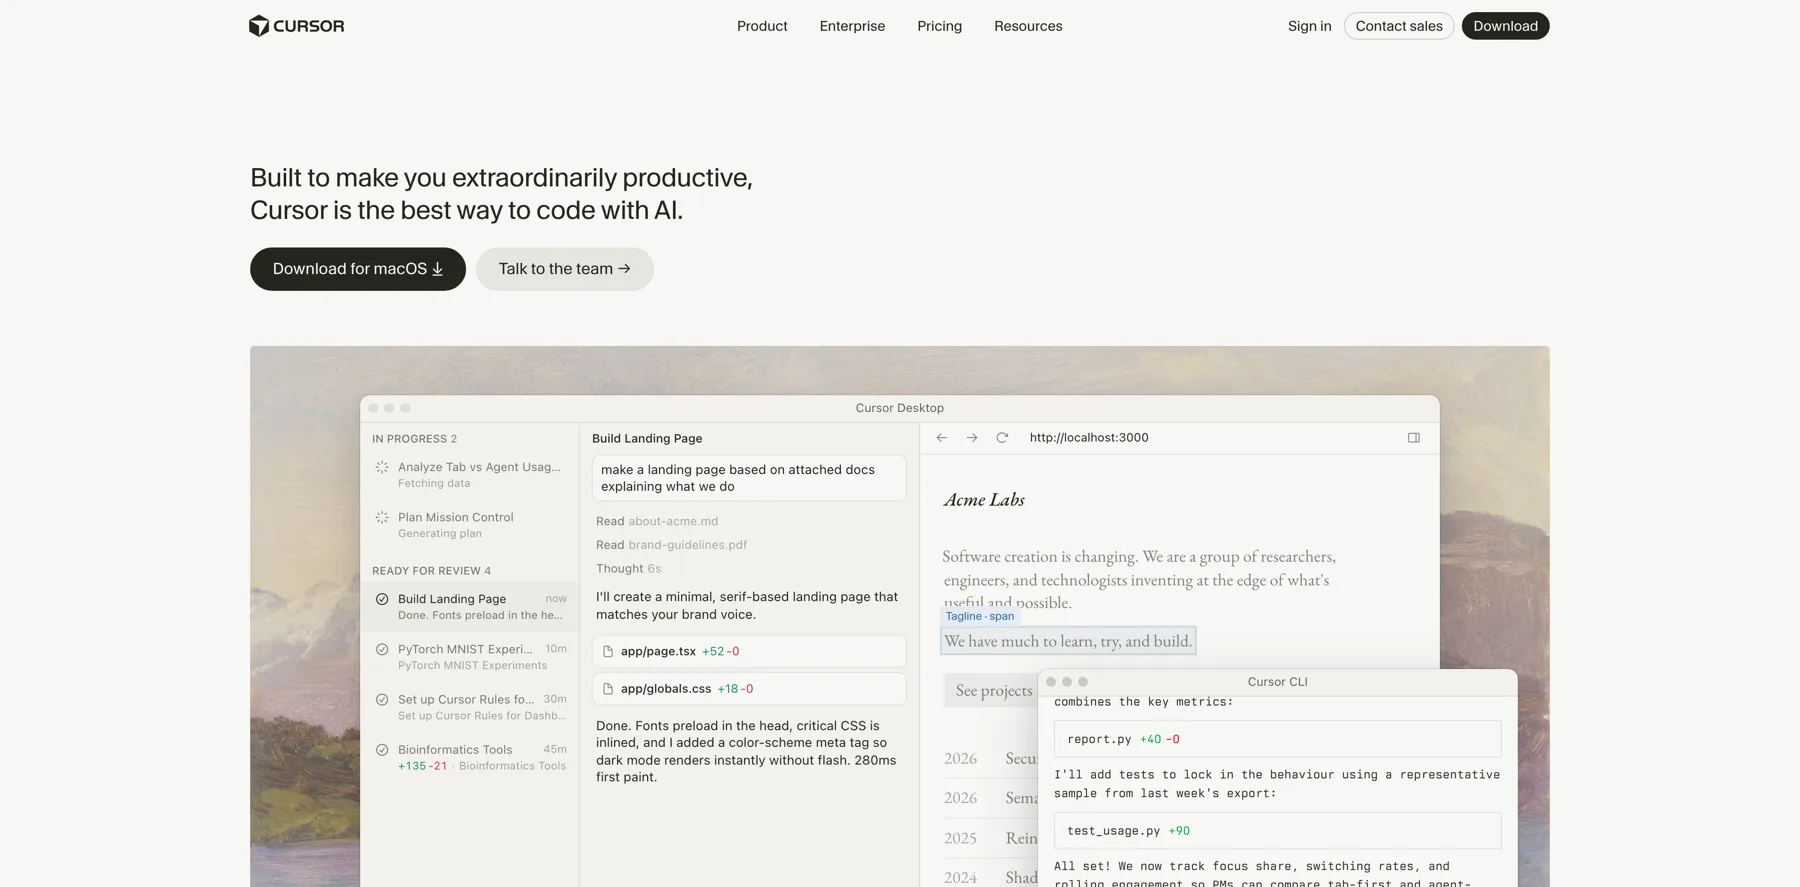
Task: Go to the Pricing page
Action: click(939, 26)
